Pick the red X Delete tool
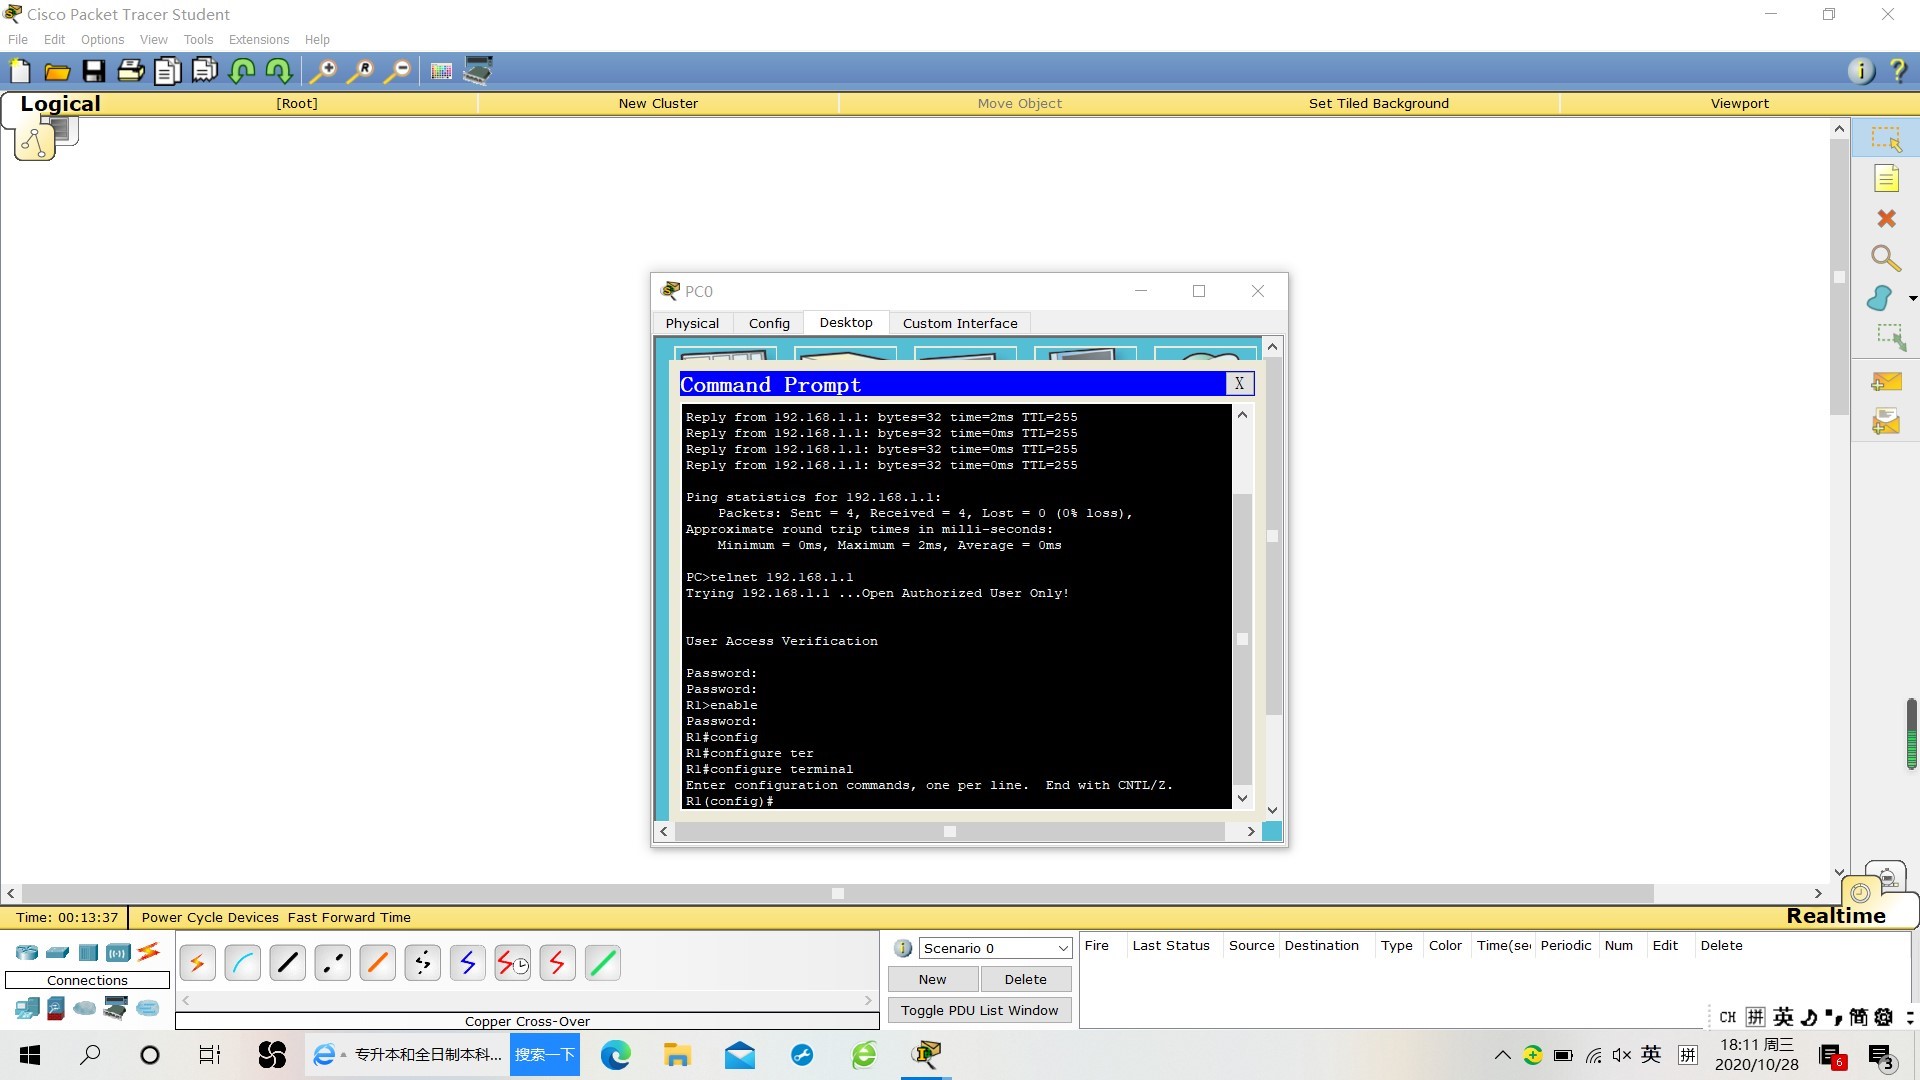The image size is (1920, 1080). (1886, 218)
